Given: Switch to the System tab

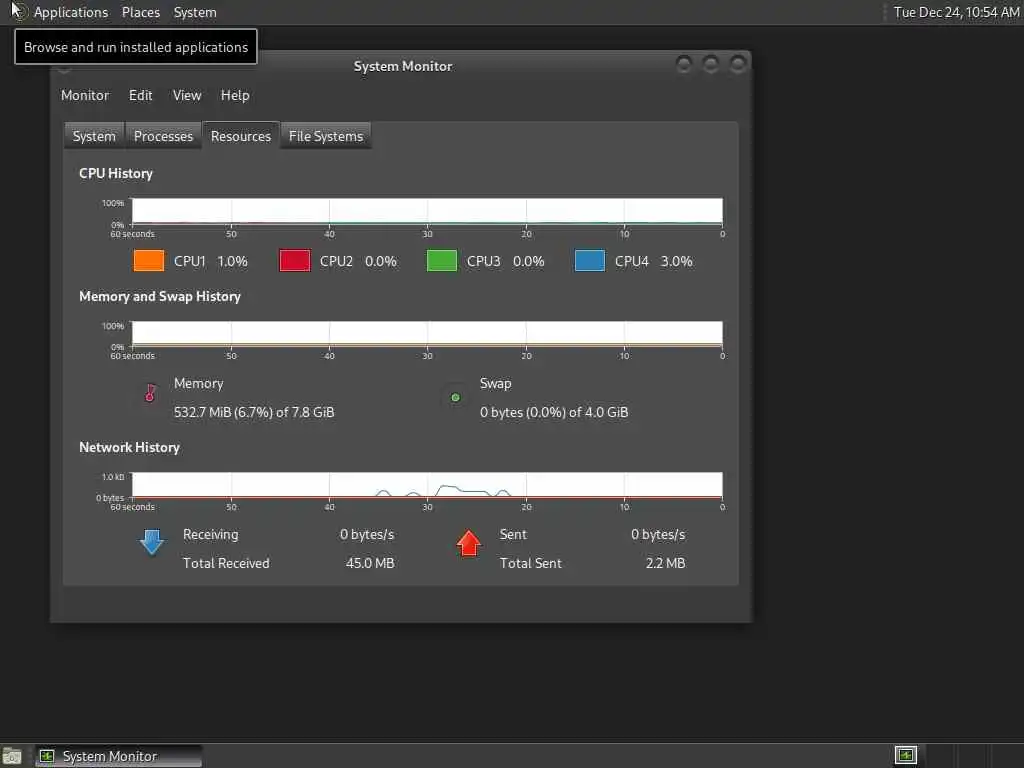Looking at the screenshot, I should [94, 136].
